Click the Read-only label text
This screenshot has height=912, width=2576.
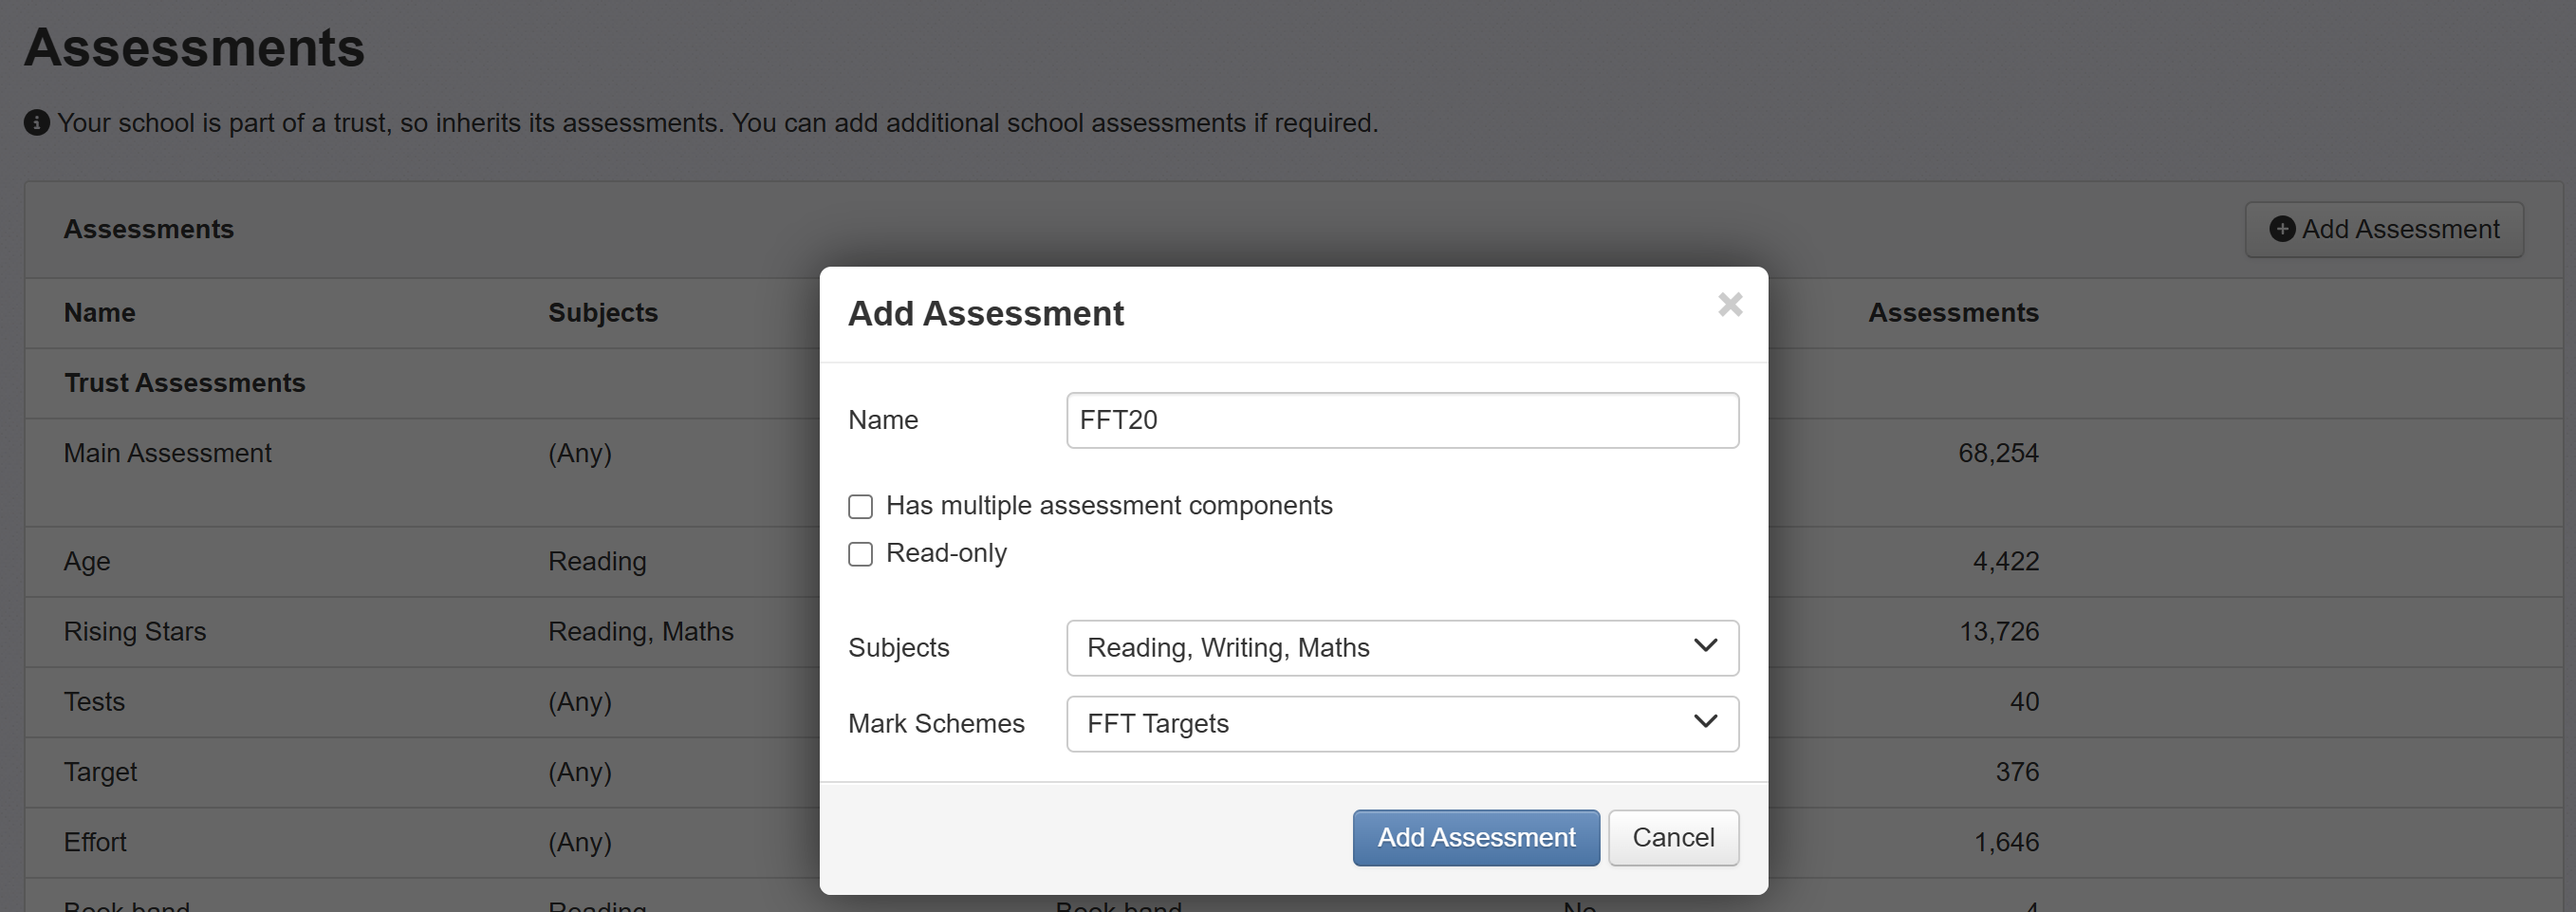click(946, 553)
